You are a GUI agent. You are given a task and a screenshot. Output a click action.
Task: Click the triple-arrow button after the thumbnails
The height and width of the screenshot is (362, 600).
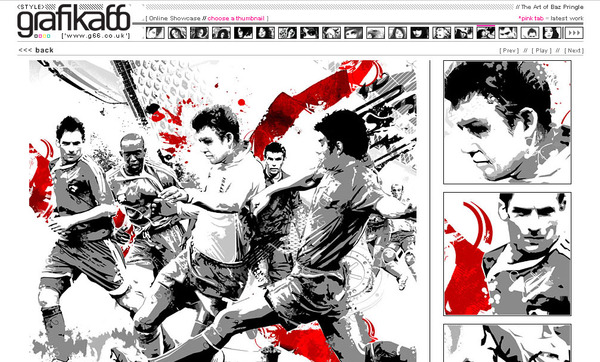574,33
